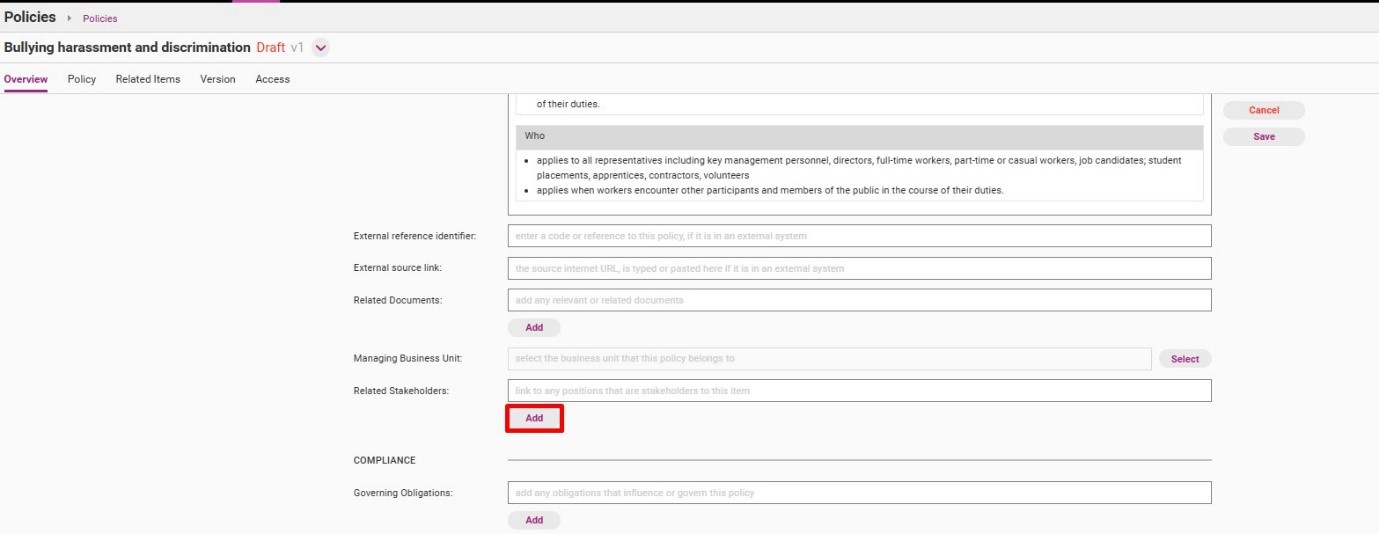Click the Policies page heading
This screenshot has height=534, width=1379.
click(x=30, y=17)
